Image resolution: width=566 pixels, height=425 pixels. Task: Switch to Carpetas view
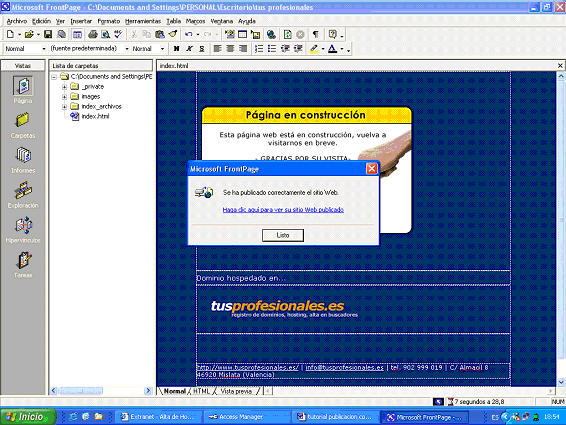point(23,125)
